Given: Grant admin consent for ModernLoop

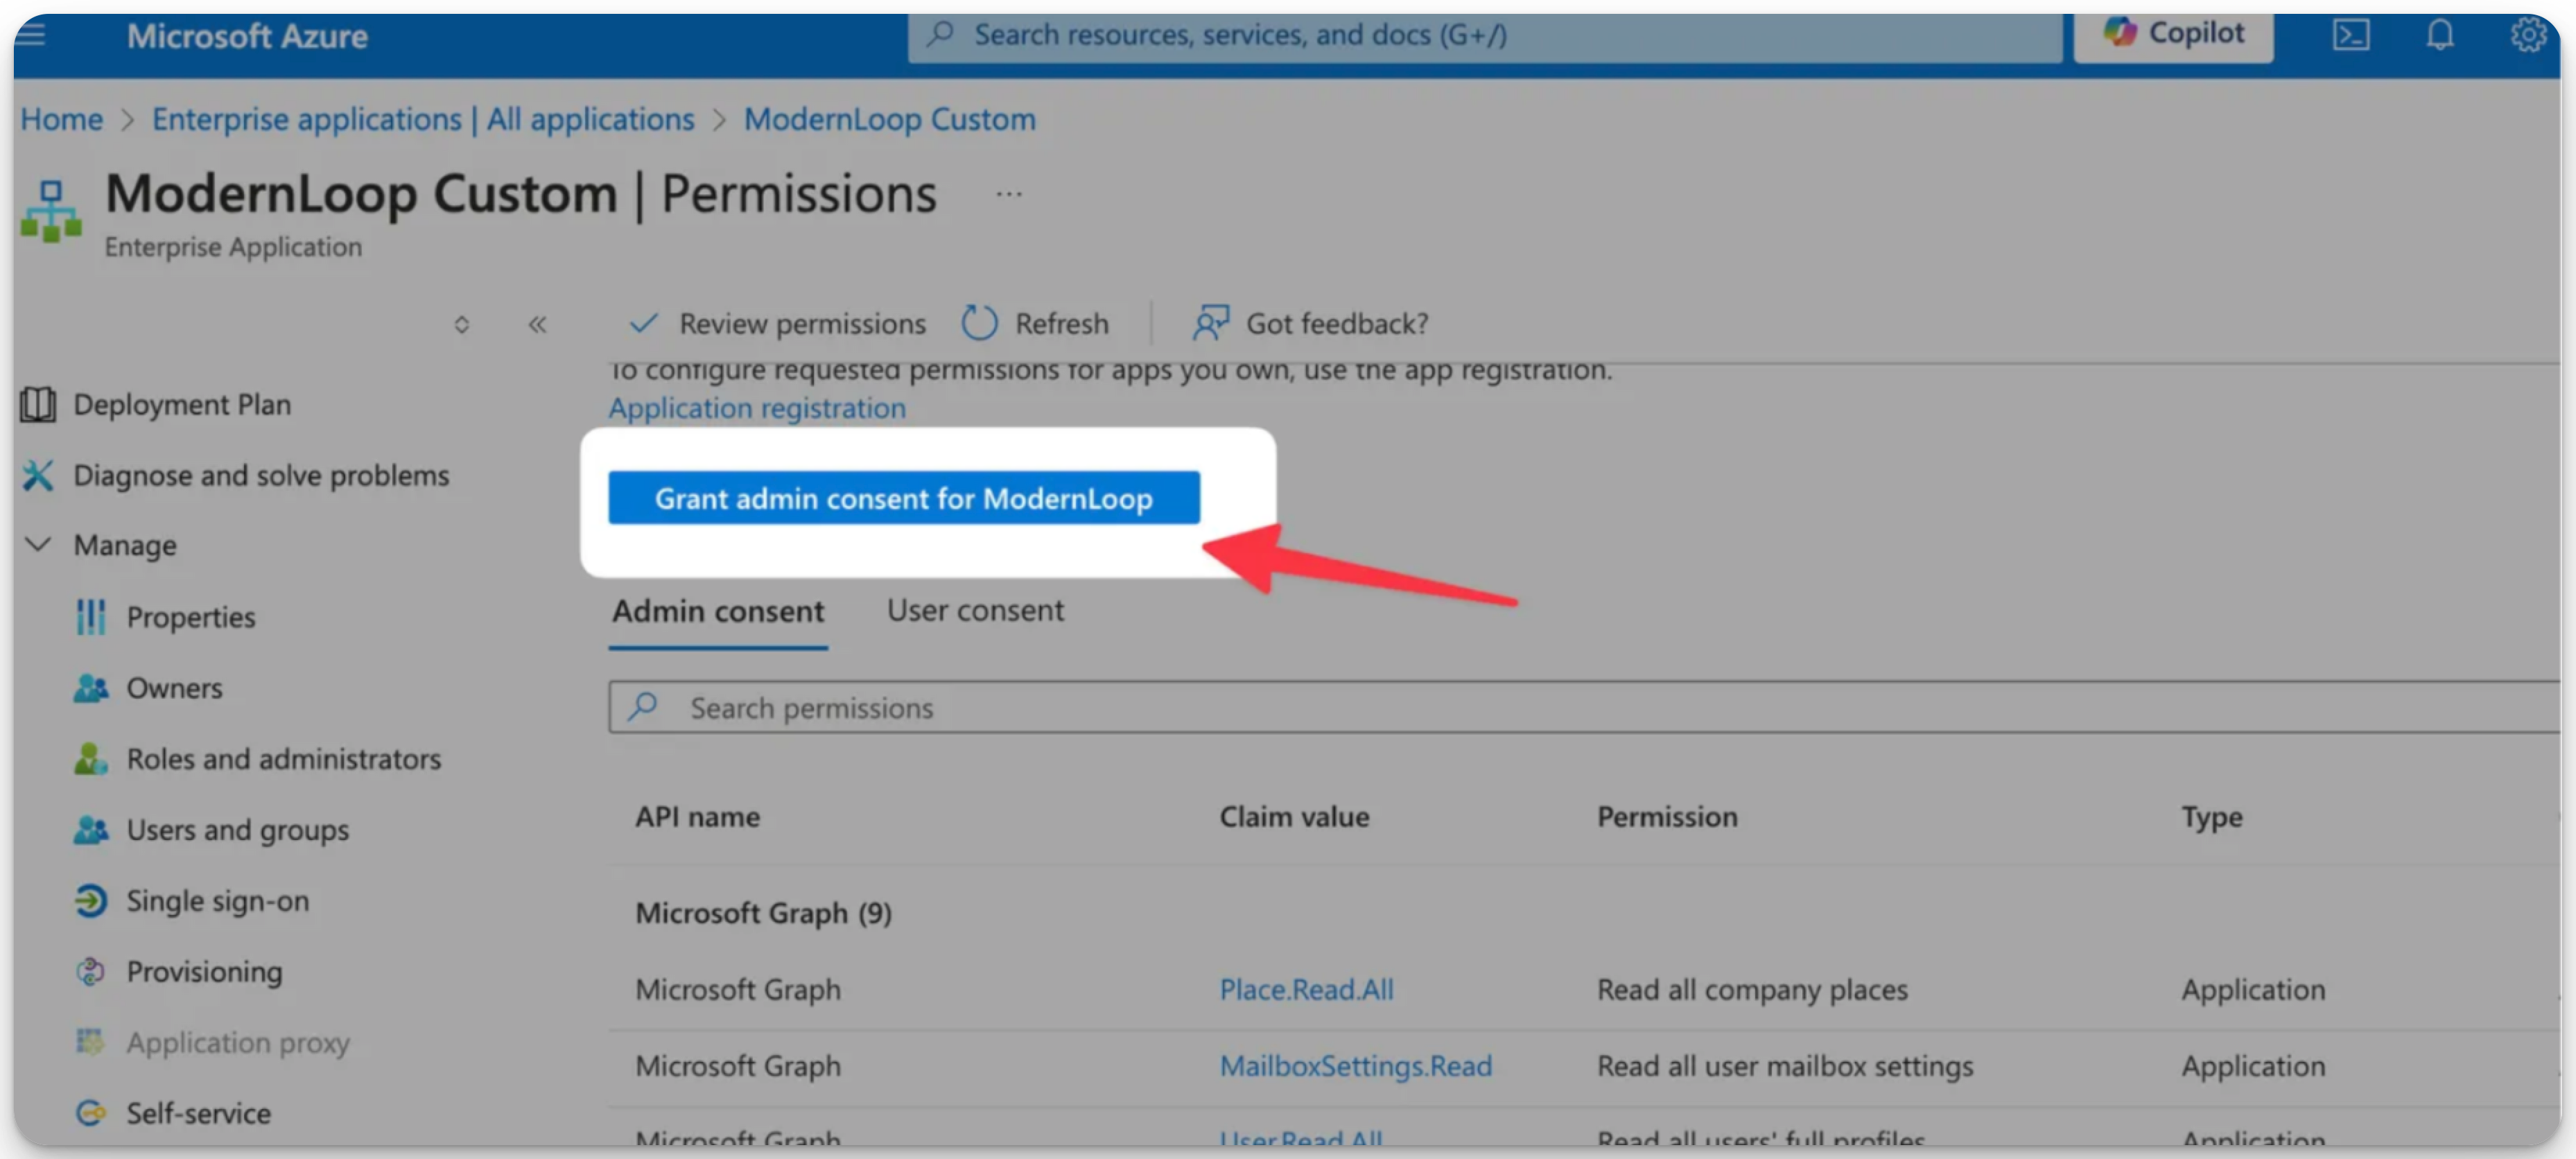Looking at the screenshot, I should [904, 498].
